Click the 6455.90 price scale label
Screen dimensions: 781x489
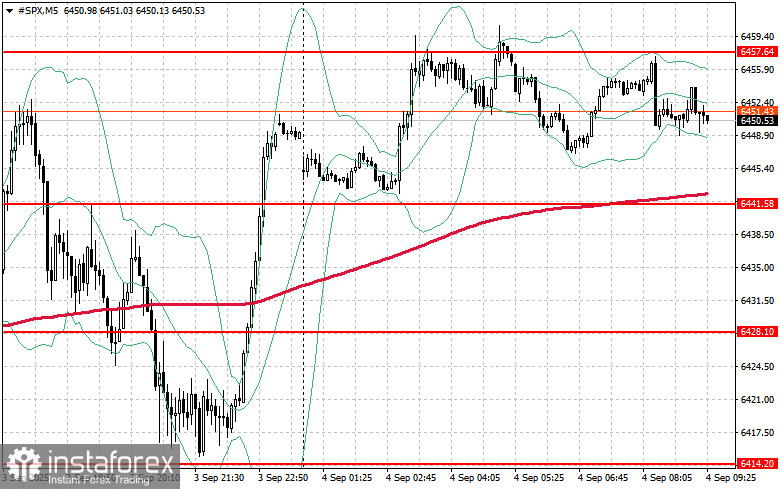point(758,70)
